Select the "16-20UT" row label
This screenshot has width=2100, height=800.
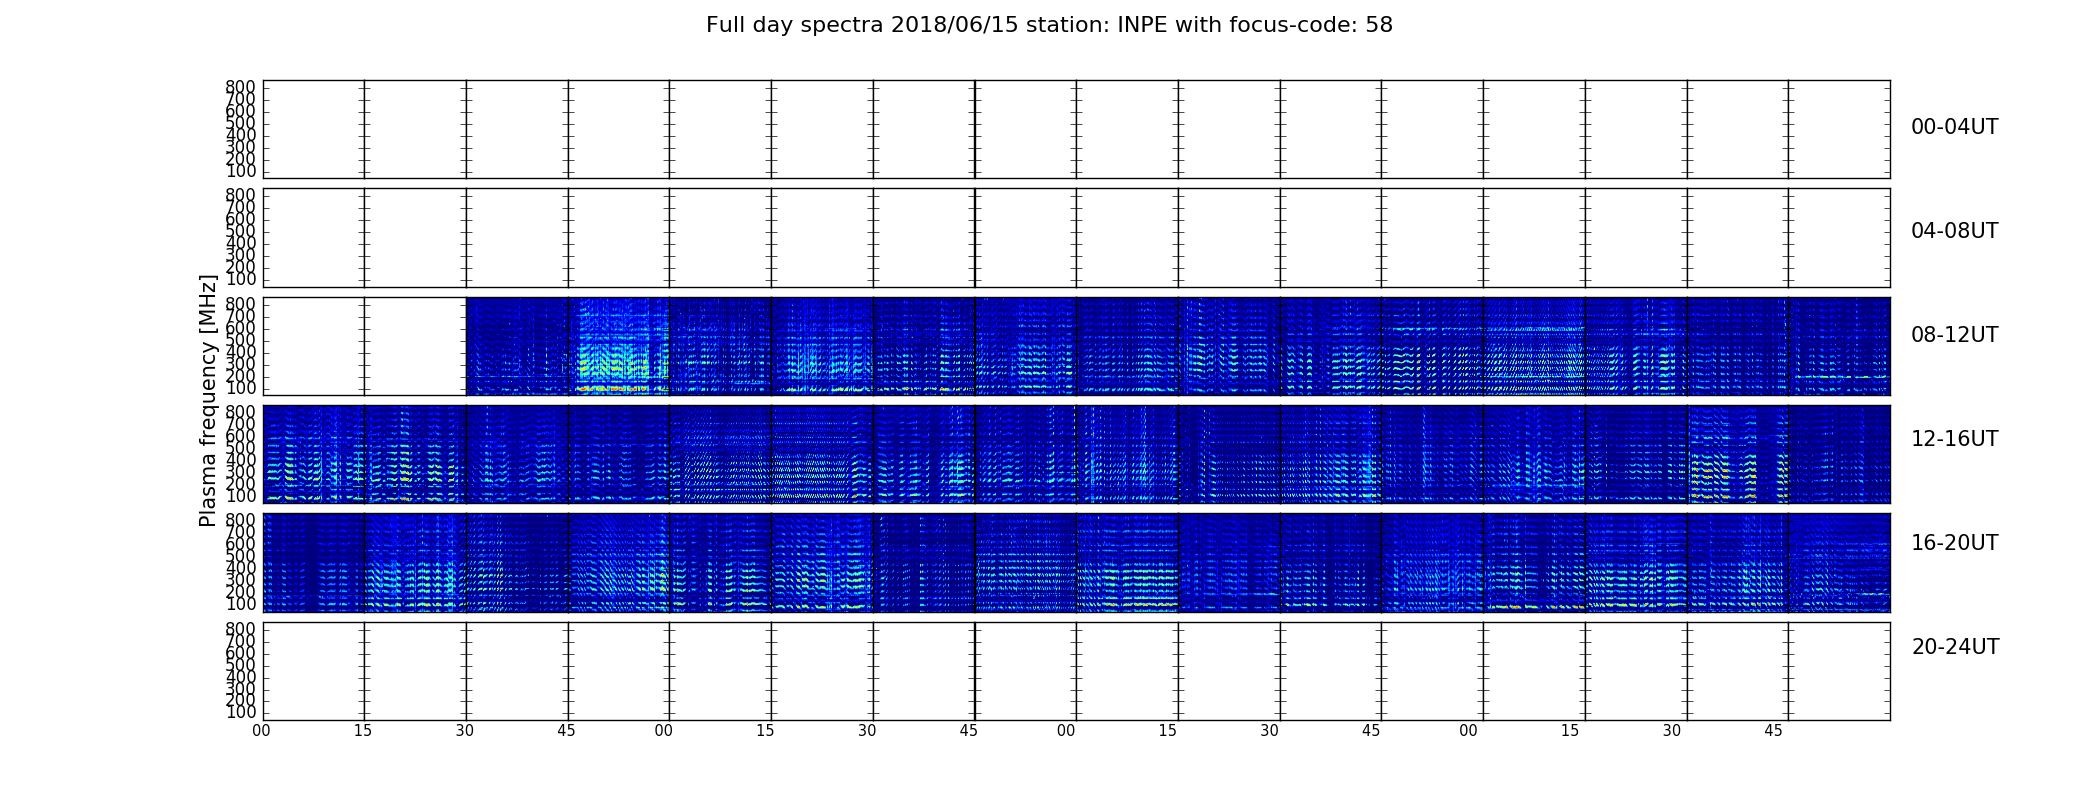[1954, 543]
